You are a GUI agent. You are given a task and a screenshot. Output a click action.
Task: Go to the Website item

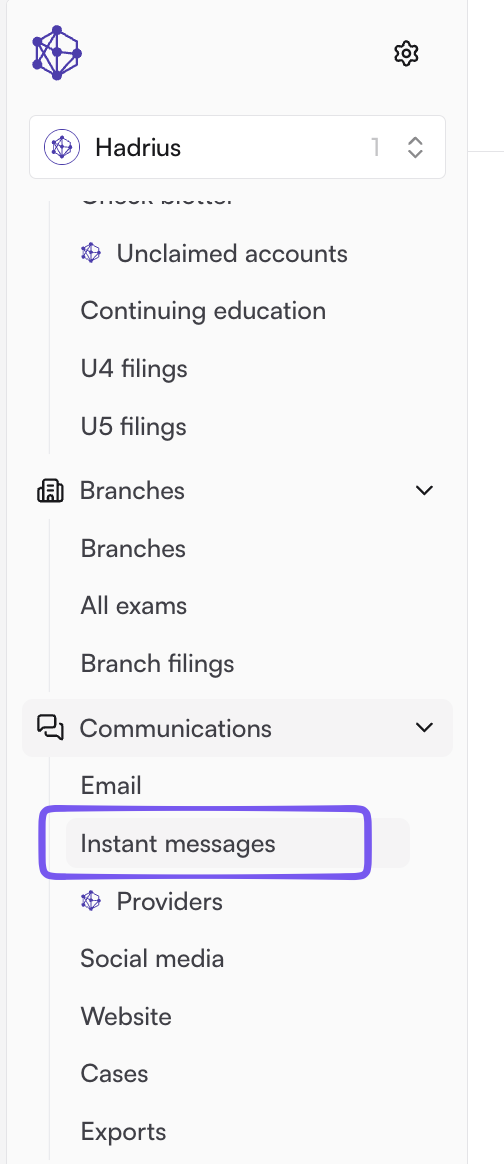(x=126, y=1016)
